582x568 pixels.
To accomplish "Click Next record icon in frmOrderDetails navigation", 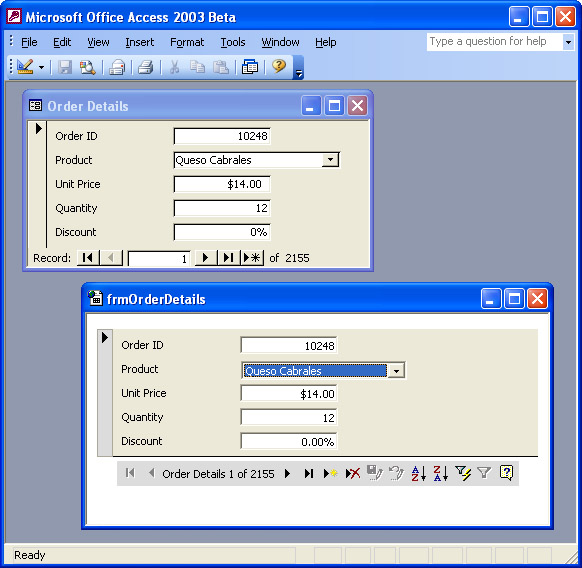I will pos(287,473).
